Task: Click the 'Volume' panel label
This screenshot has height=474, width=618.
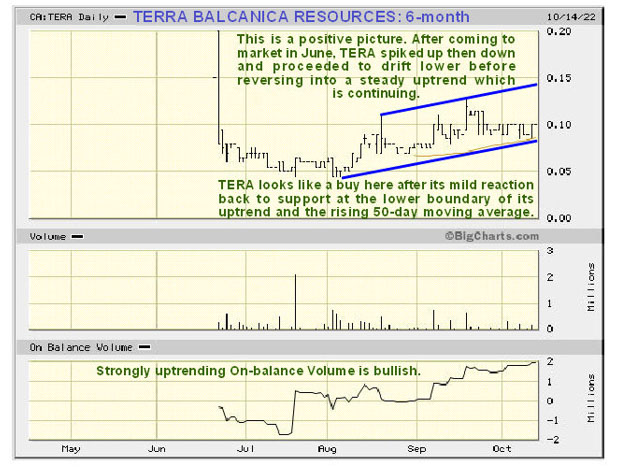Action: [48, 237]
